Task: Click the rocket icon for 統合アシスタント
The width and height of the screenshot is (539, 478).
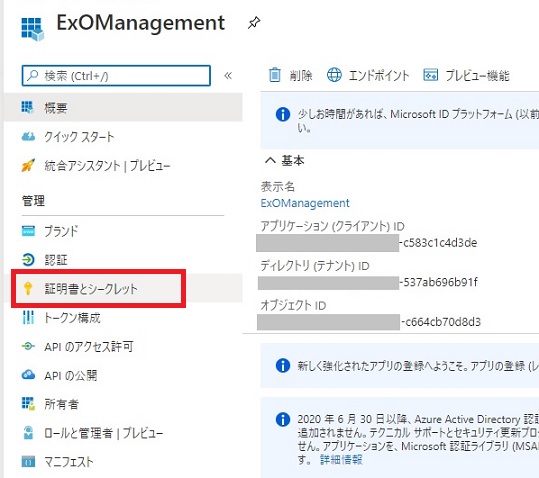Action: pyautogui.click(x=28, y=165)
